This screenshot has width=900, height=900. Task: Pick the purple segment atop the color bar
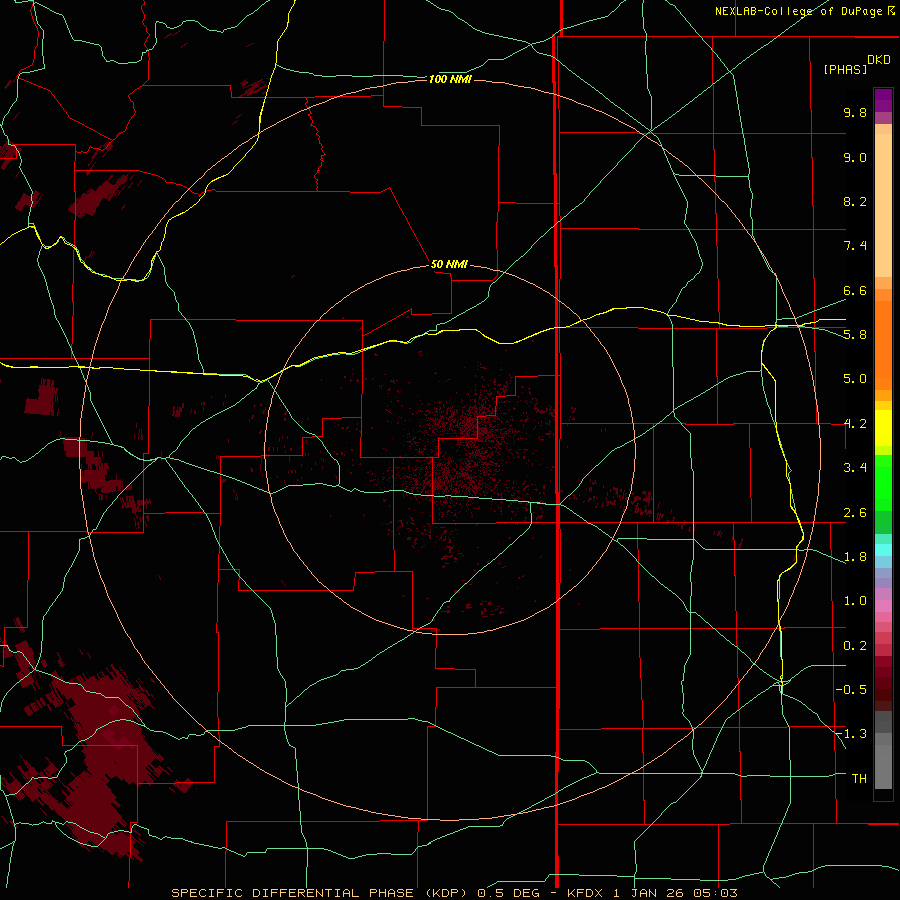883,100
